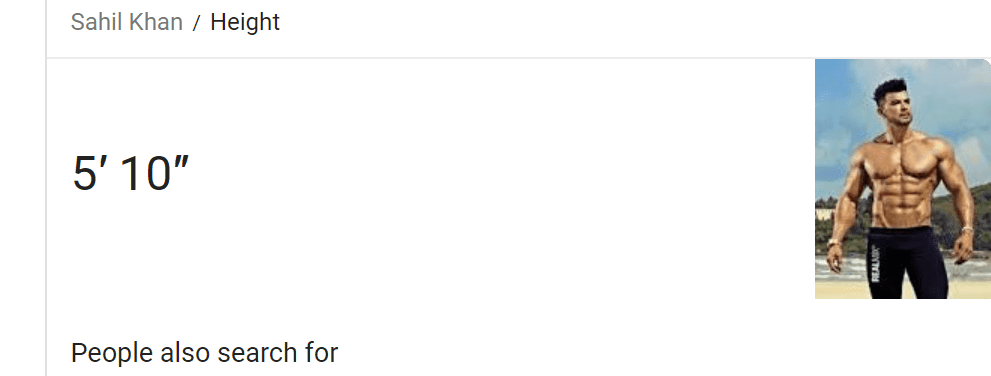This screenshot has height=376, width=991.
Task: Open the Sahil Khan beach photo thumbnail
Action: tap(903, 179)
